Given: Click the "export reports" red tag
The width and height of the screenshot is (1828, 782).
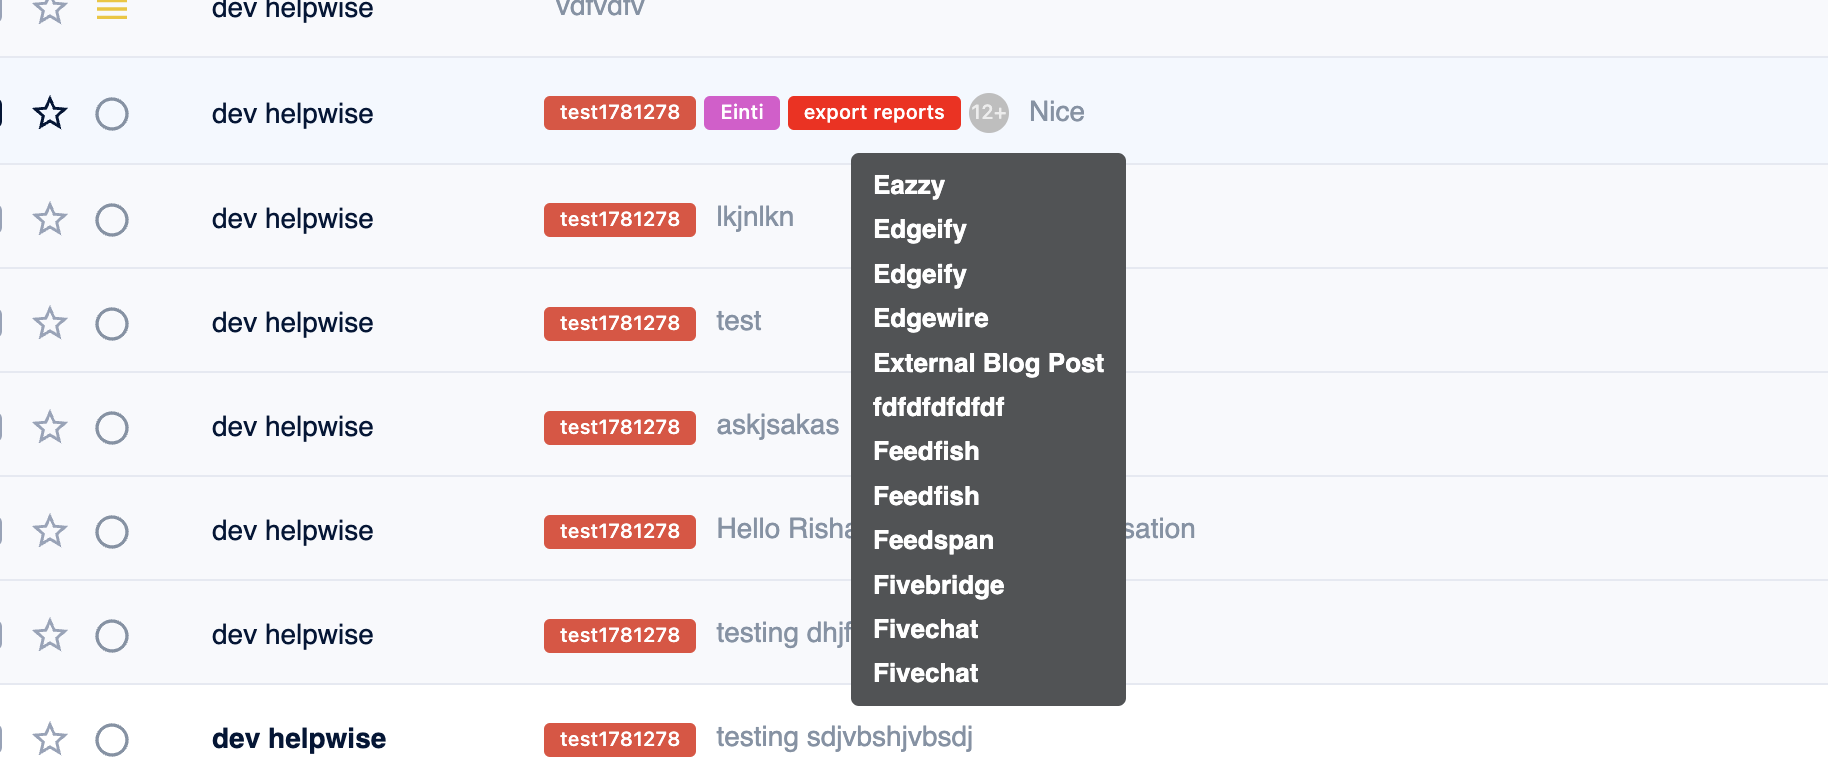Looking at the screenshot, I should [874, 113].
